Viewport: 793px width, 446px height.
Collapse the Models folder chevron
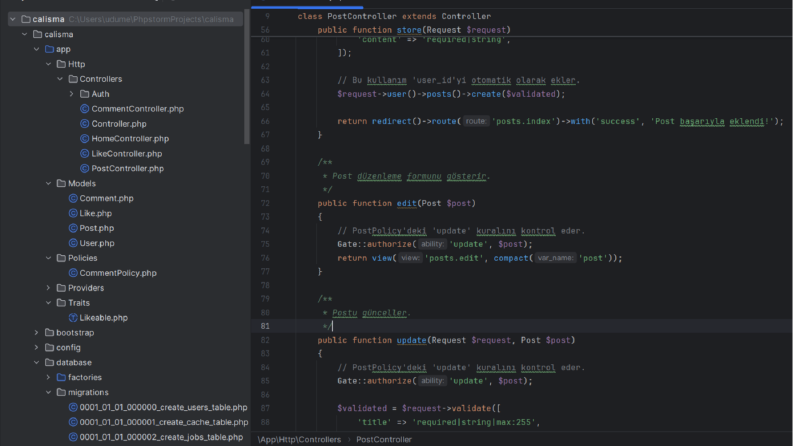(x=49, y=184)
